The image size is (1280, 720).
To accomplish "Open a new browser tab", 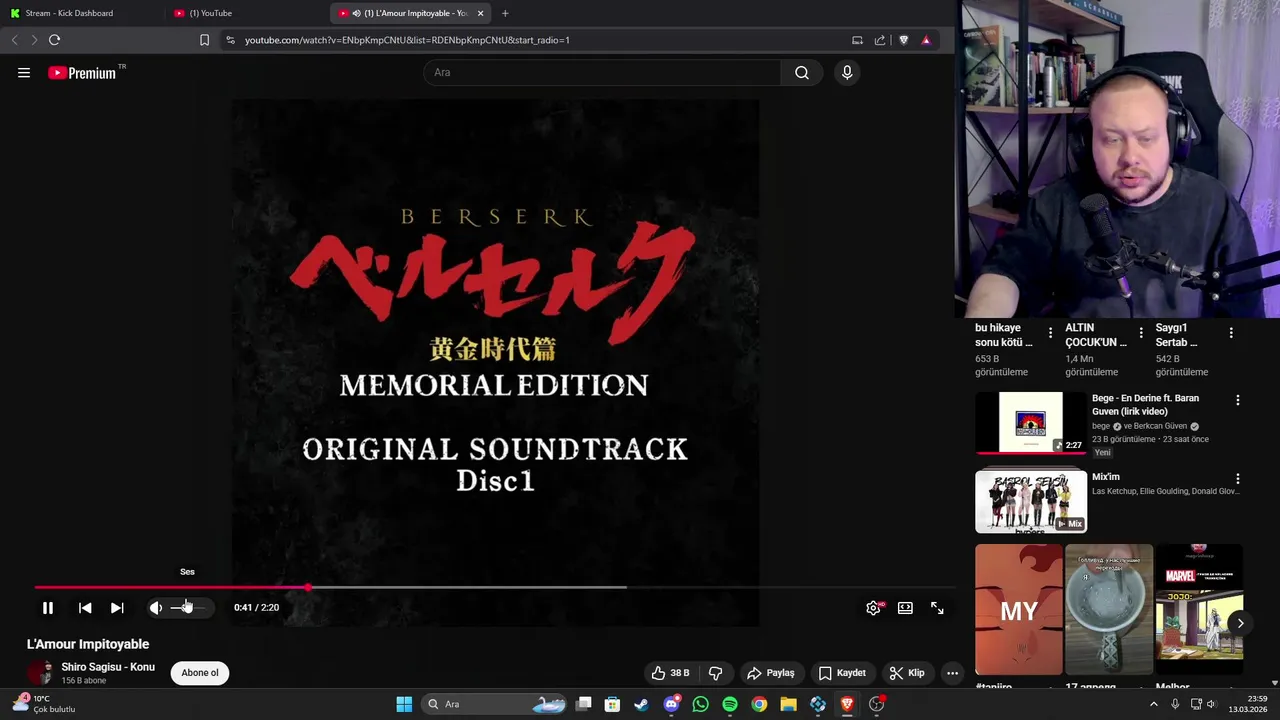I will 505,13.
